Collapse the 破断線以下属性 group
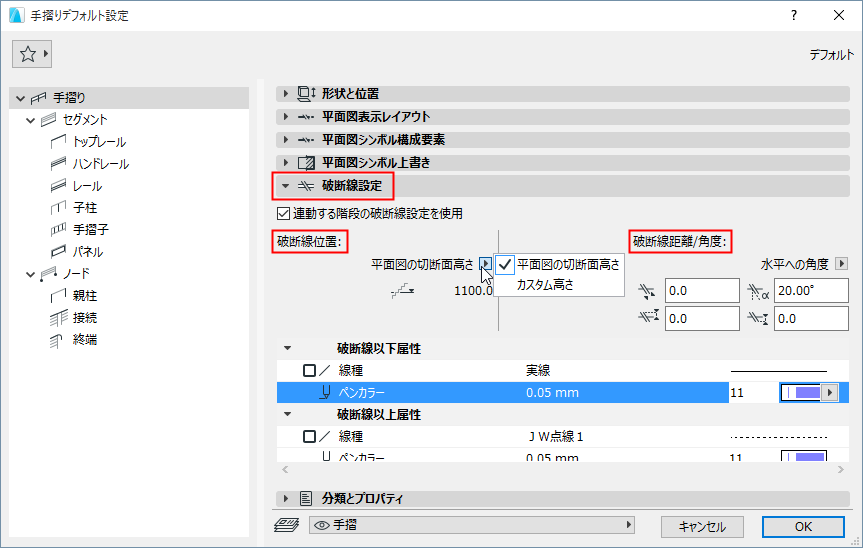This screenshot has height=548, width=863. coord(287,348)
